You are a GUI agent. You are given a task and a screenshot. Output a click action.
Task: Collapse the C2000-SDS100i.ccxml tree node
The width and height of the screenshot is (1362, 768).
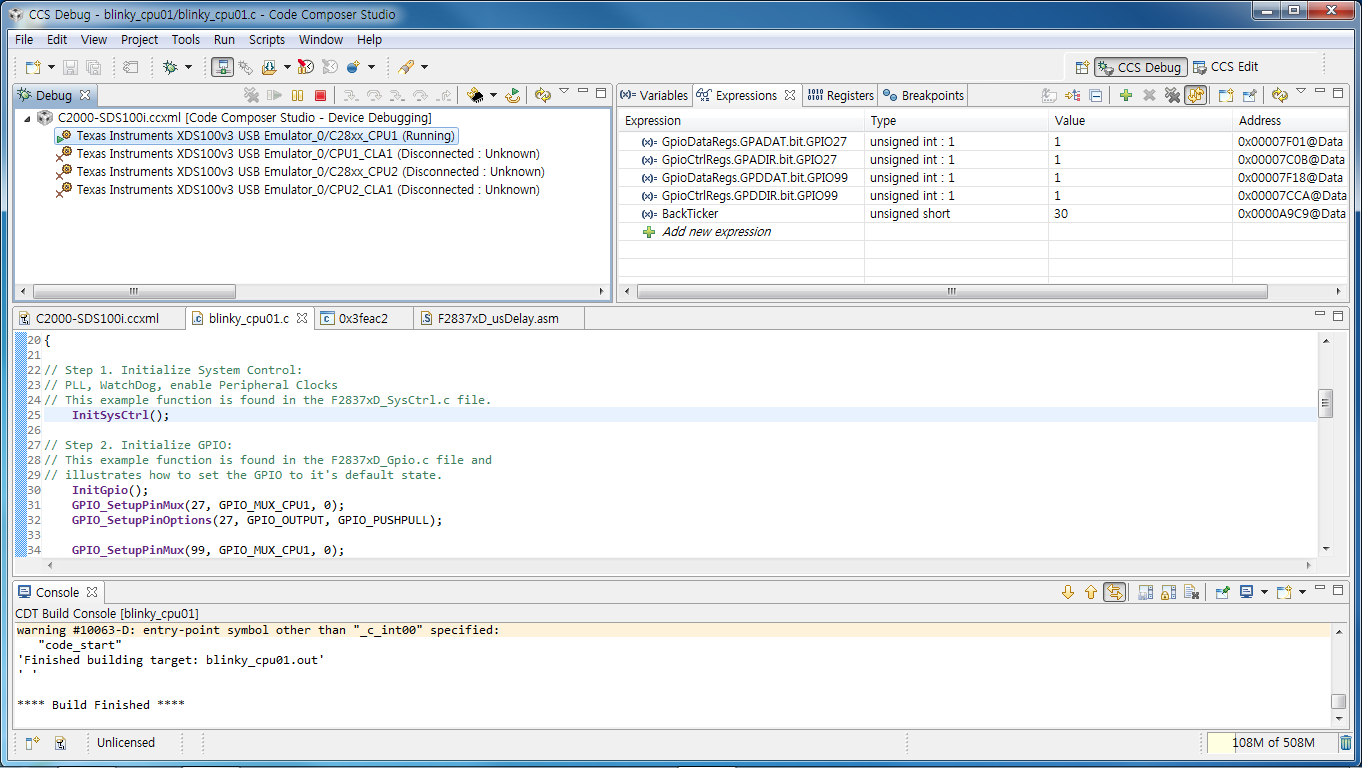click(27, 118)
